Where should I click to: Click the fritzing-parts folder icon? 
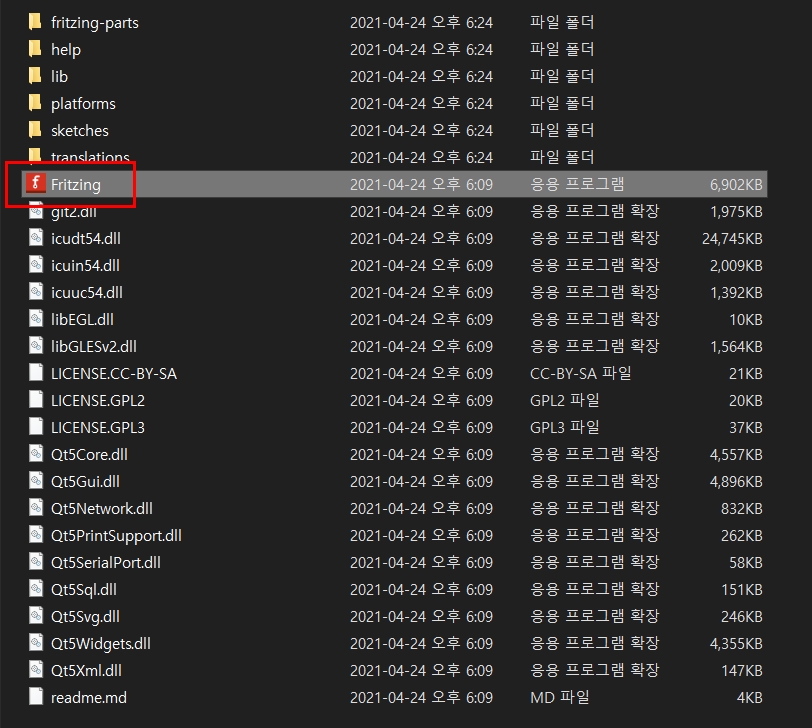tap(35, 22)
